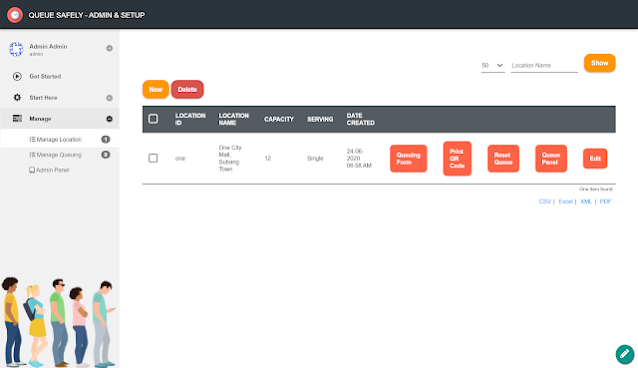Expand the Start Here section
The width and height of the screenshot is (638, 368).
(x=109, y=98)
